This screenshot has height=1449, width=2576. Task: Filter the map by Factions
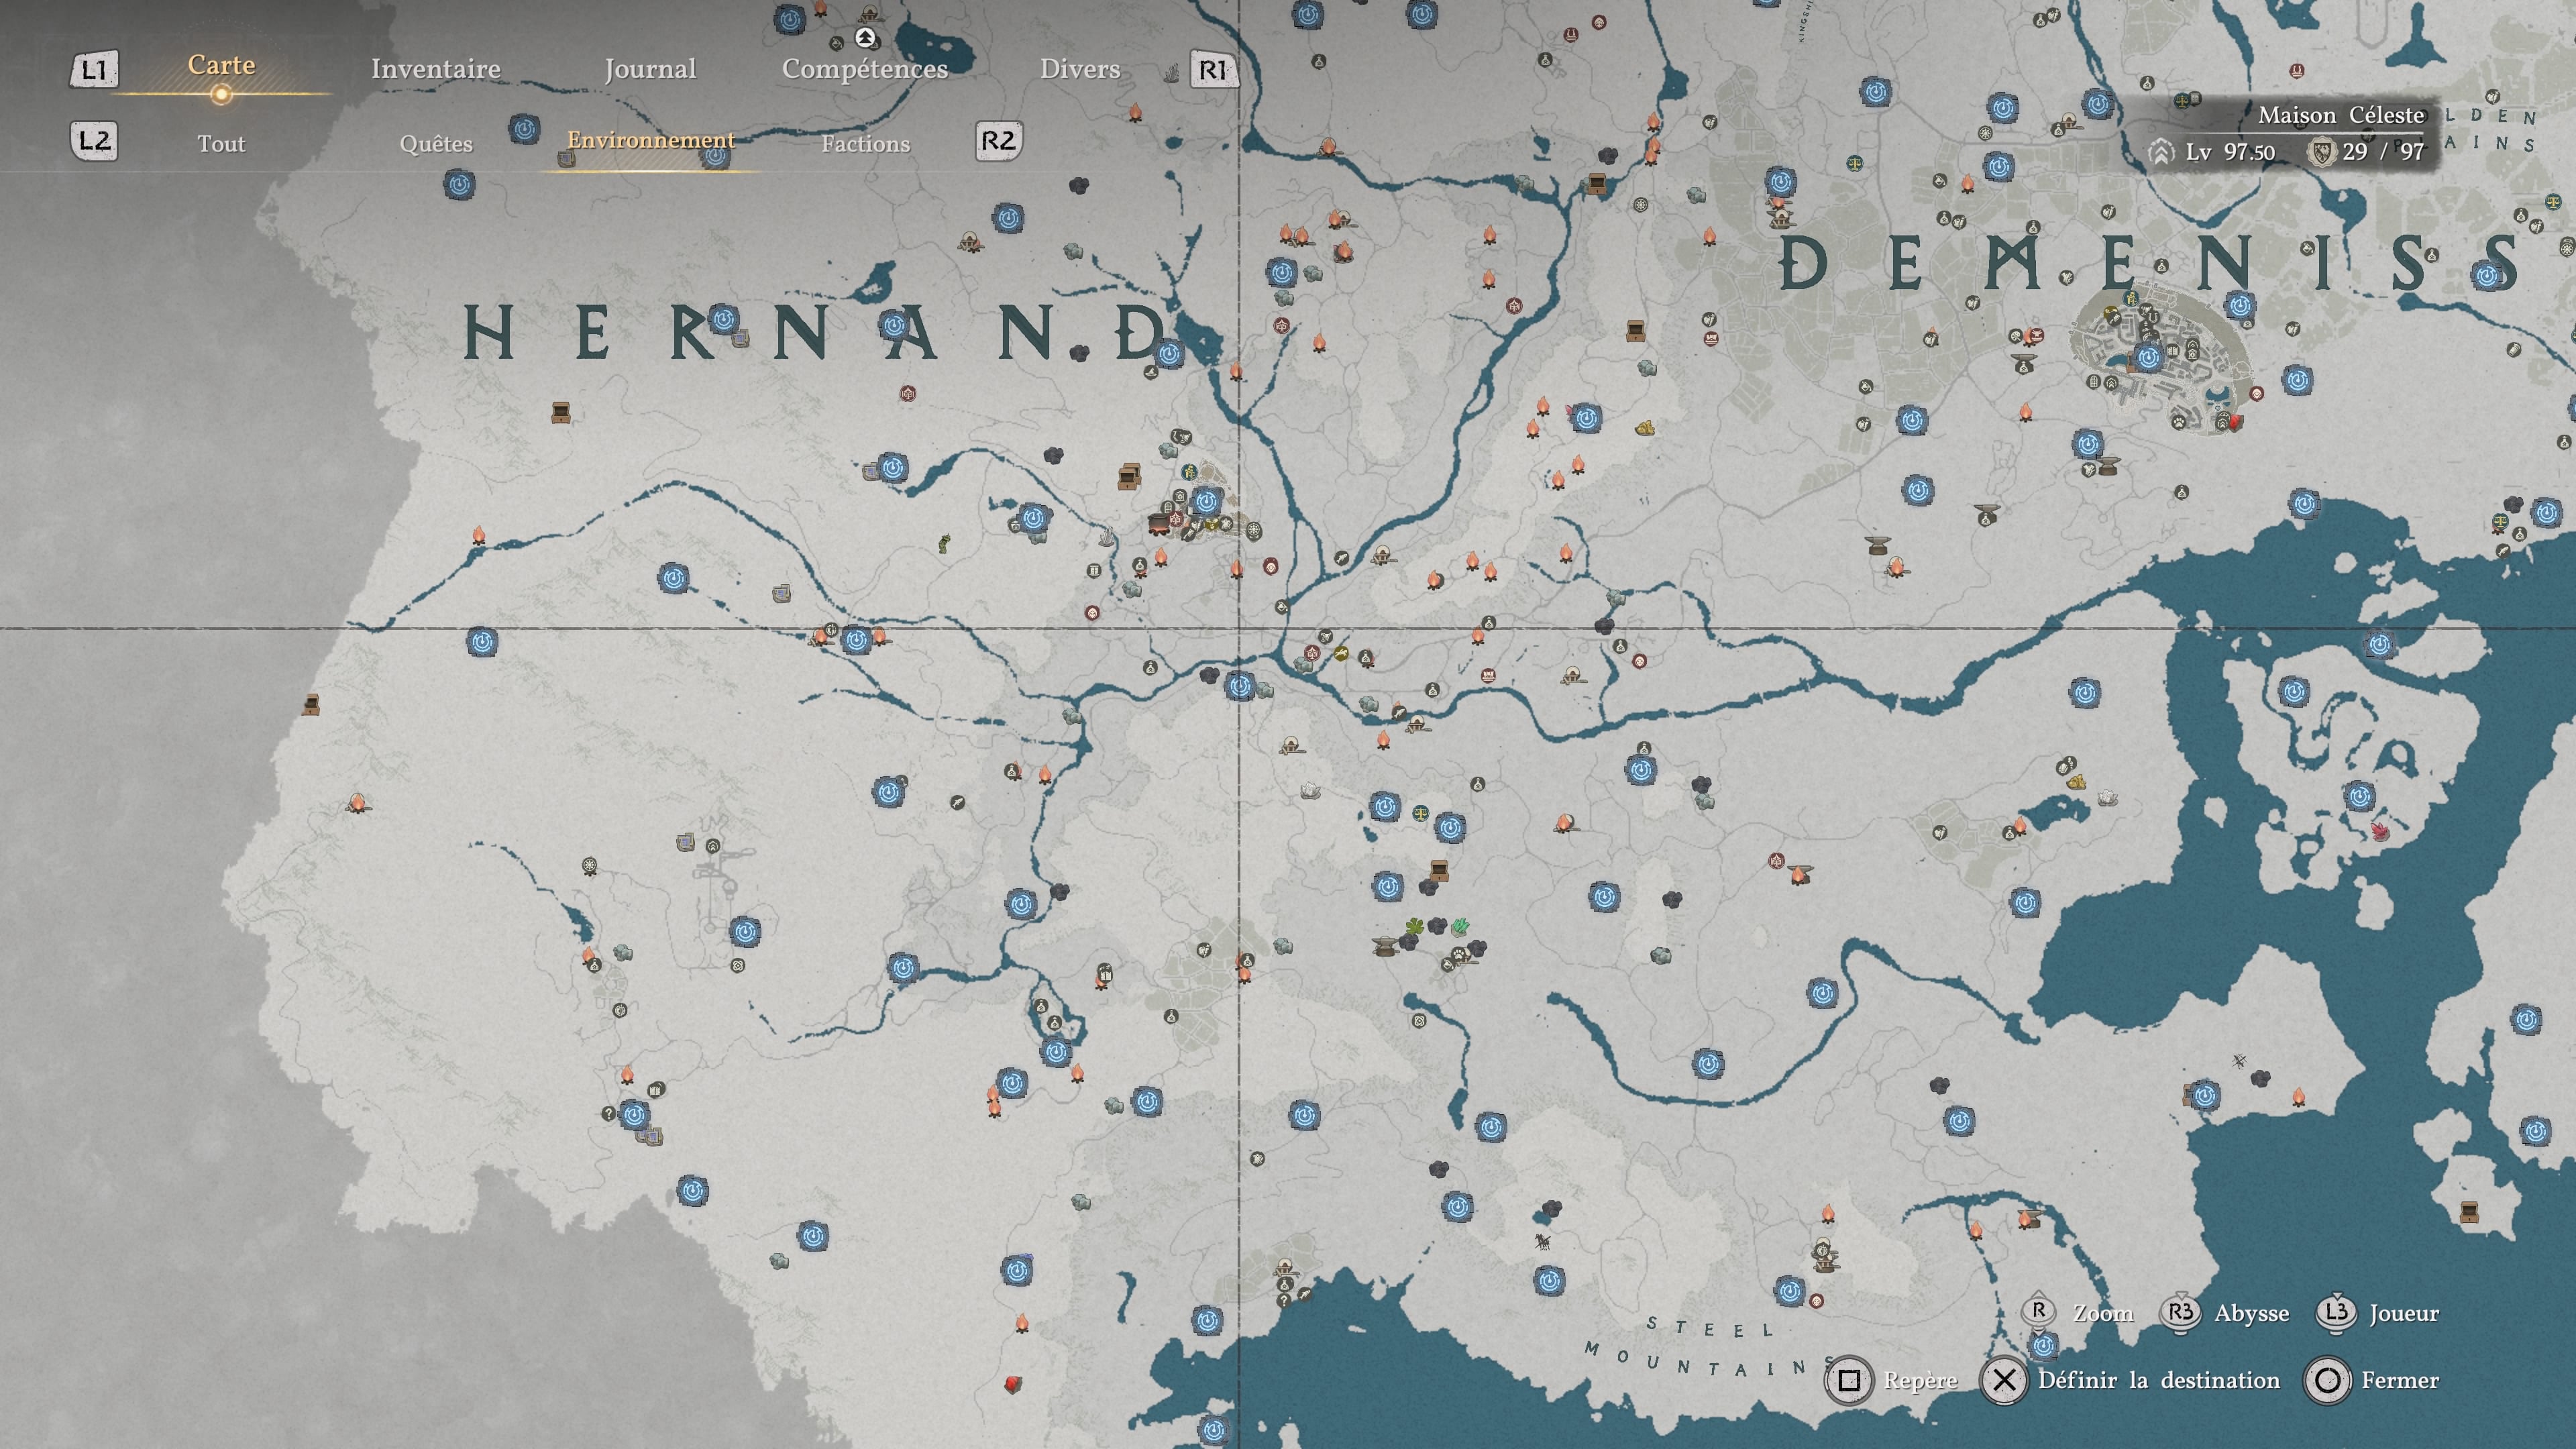coord(866,144)
